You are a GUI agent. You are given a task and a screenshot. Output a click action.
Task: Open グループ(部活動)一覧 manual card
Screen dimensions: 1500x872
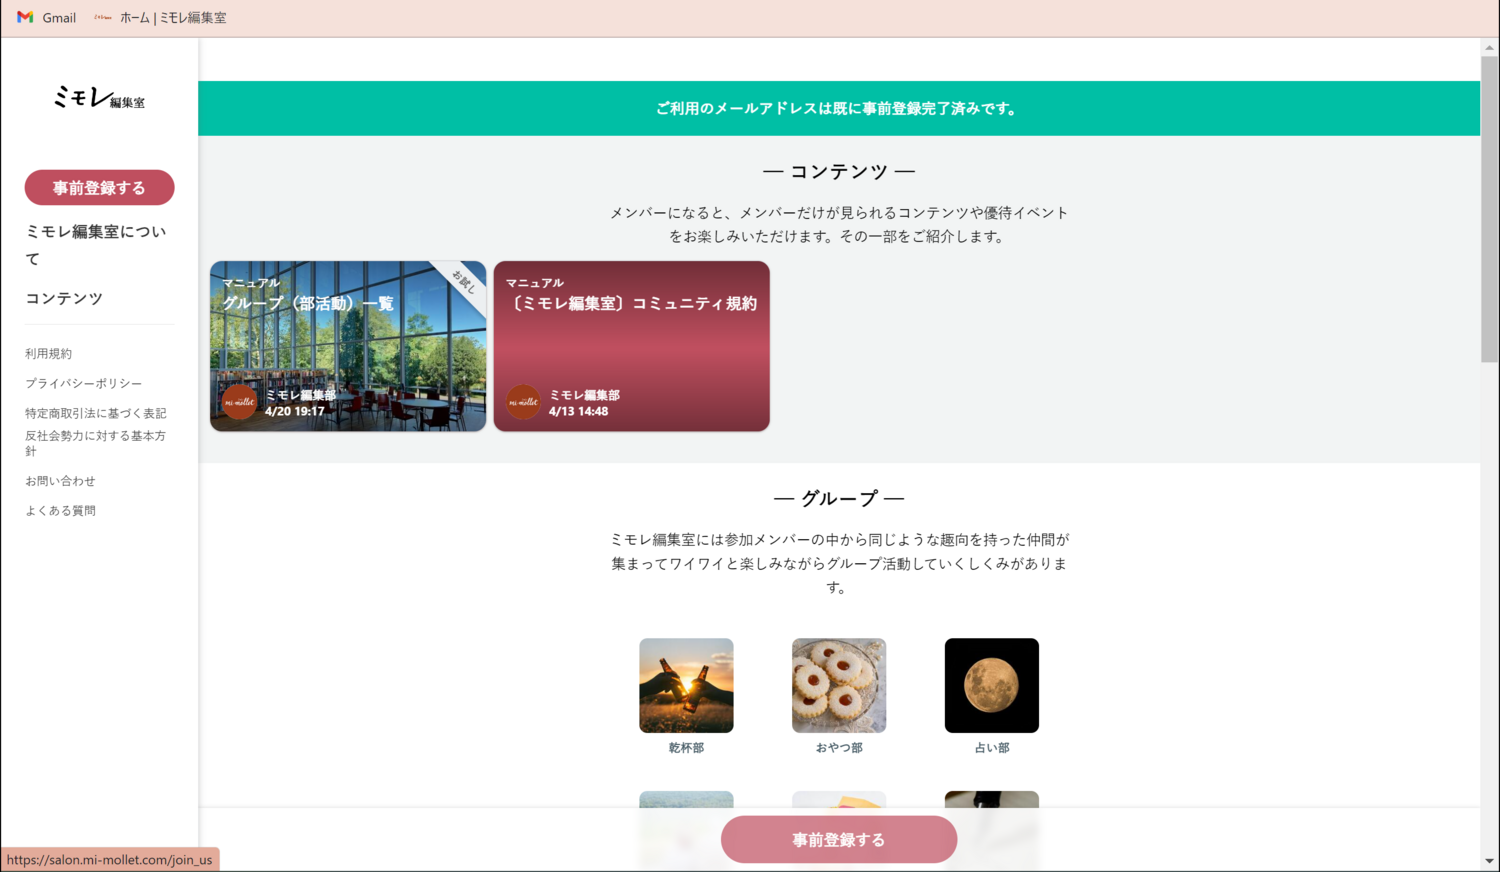pyautogui.click(x=348, y=346)
